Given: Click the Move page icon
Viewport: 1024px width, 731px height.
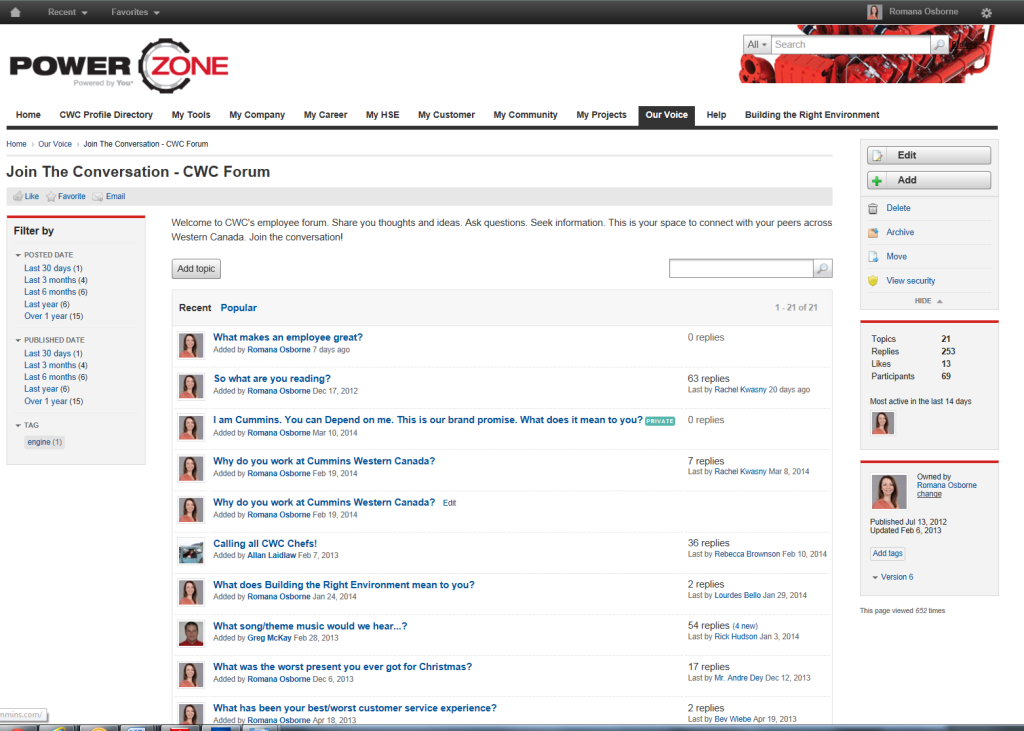Looking at the screenshot, I should point(873,257).
